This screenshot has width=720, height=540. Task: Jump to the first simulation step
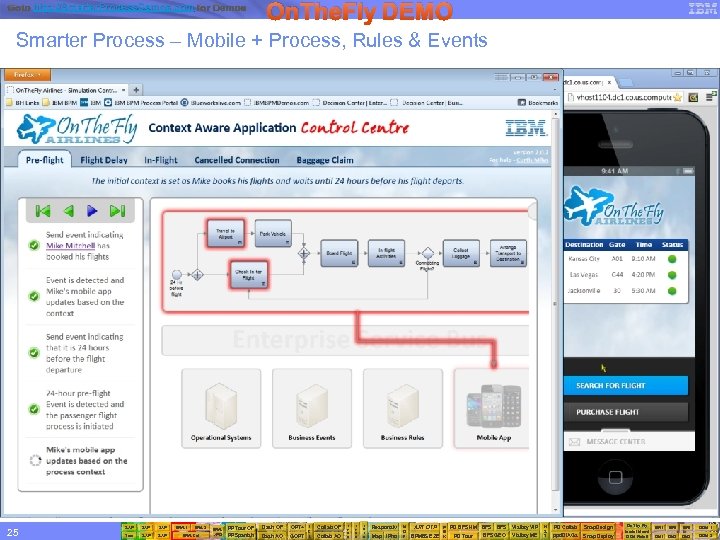pos(43,211)
